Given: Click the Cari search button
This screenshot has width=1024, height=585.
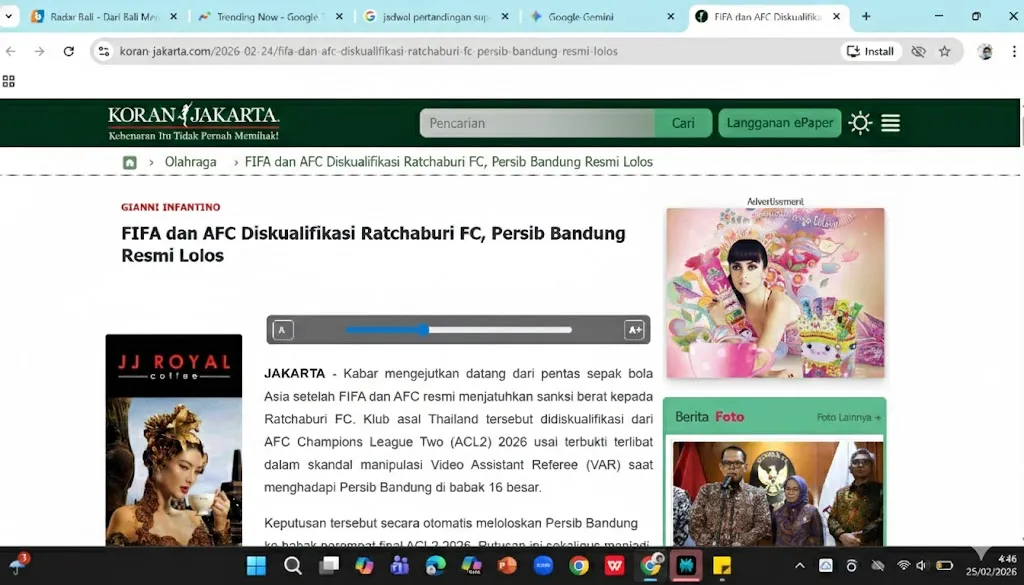Looking at the screenshot, I should coord(683,123).
